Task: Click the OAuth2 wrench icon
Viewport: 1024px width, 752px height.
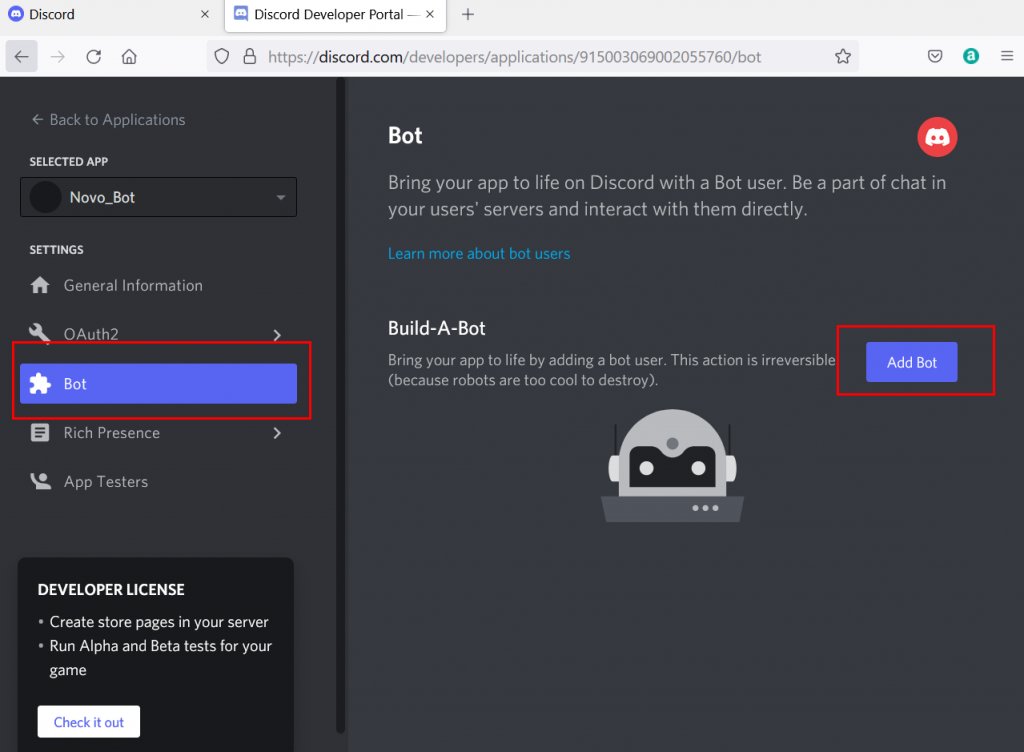Action: [40, 333]
